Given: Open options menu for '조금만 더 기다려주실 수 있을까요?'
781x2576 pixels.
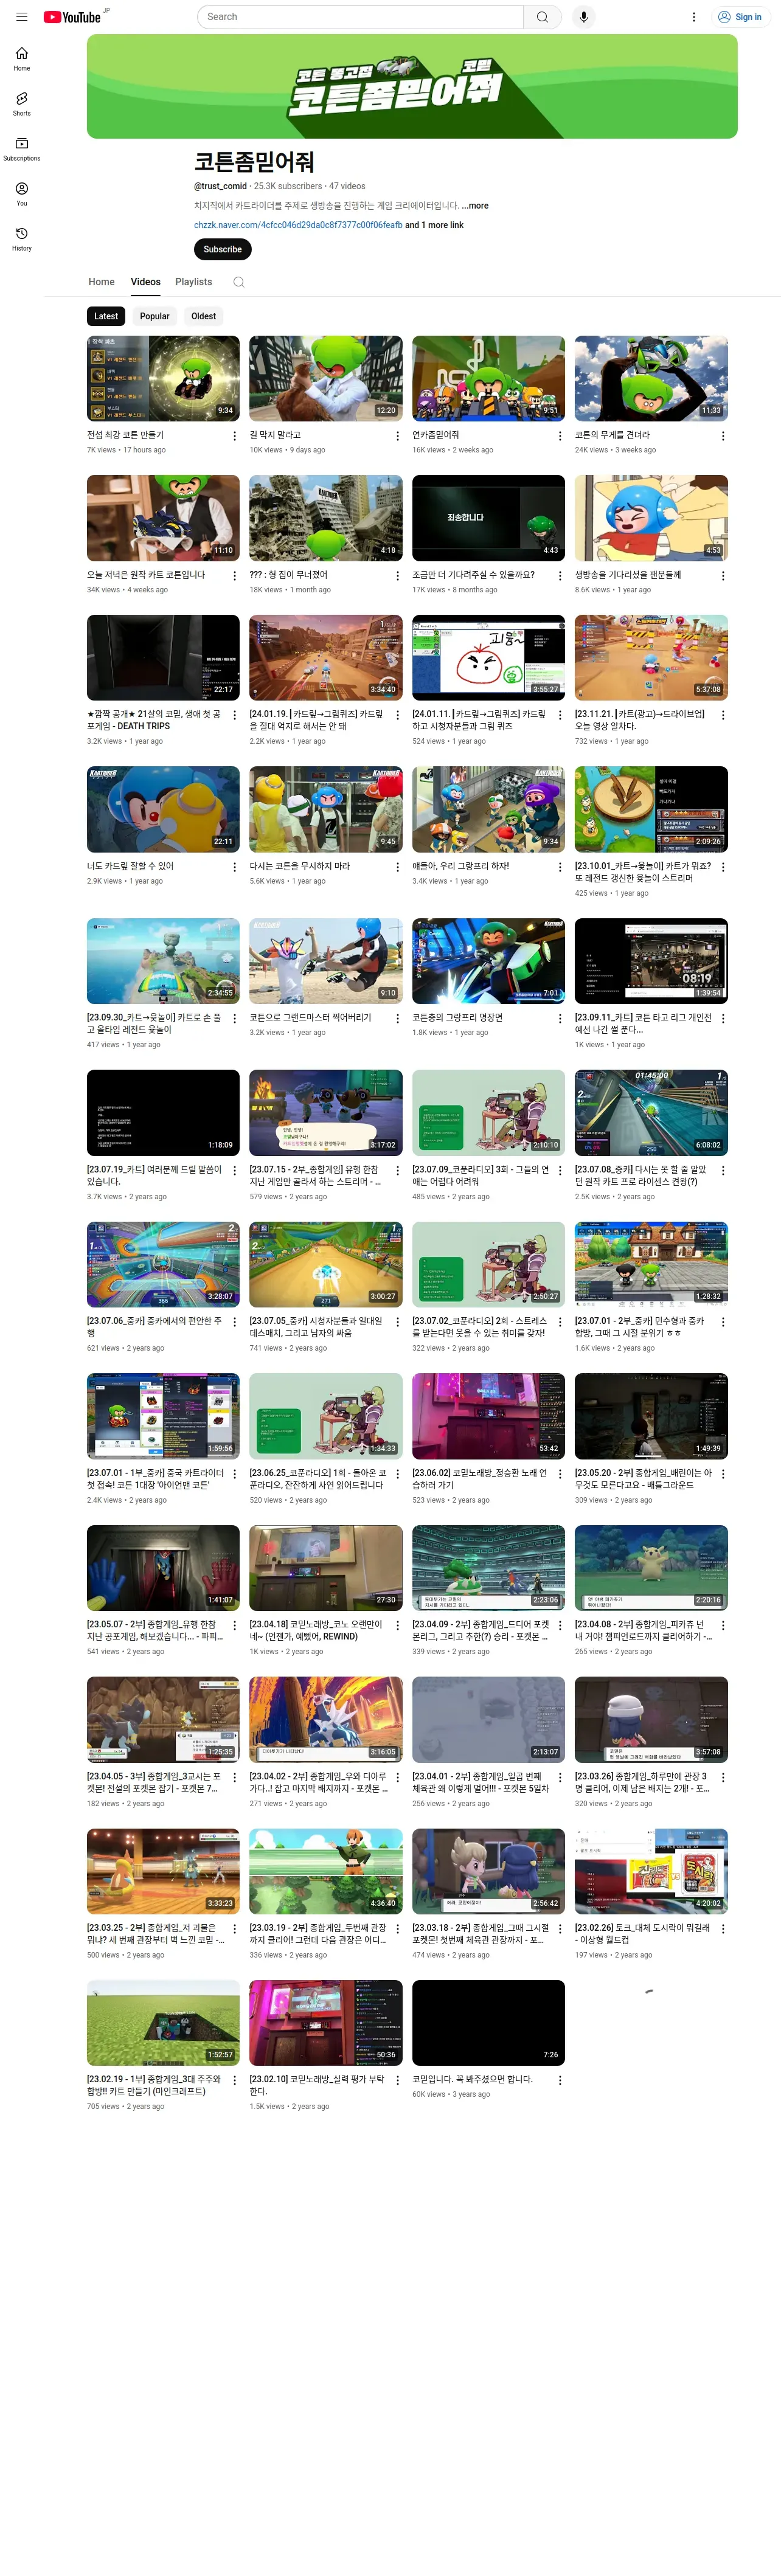Looking at the screenshot, I should (x=560, y=576).
